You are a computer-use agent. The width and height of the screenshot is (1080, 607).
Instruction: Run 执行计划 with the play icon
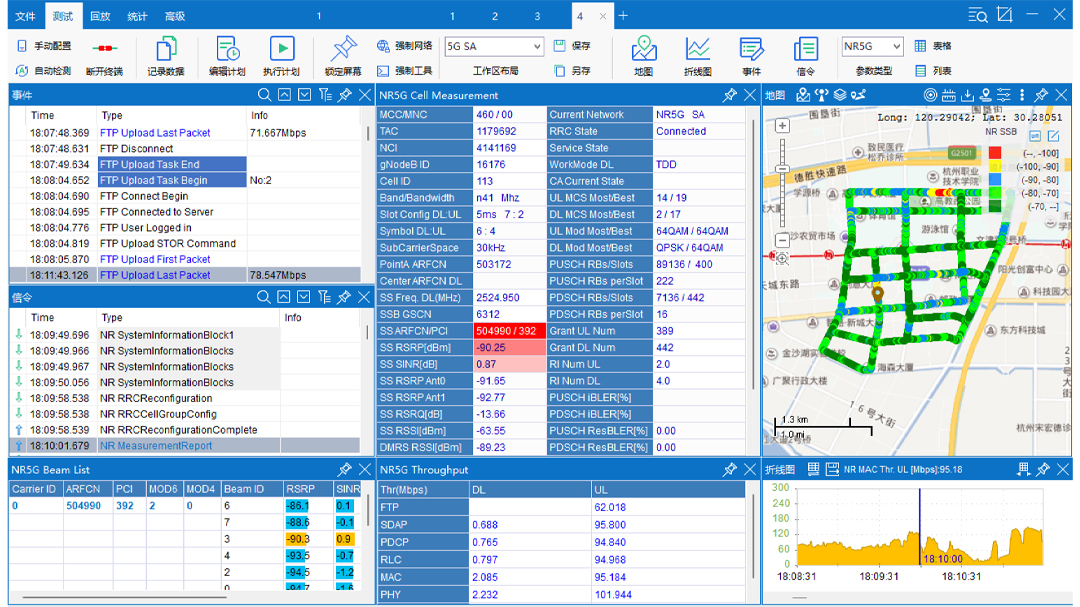click(282, 49)
